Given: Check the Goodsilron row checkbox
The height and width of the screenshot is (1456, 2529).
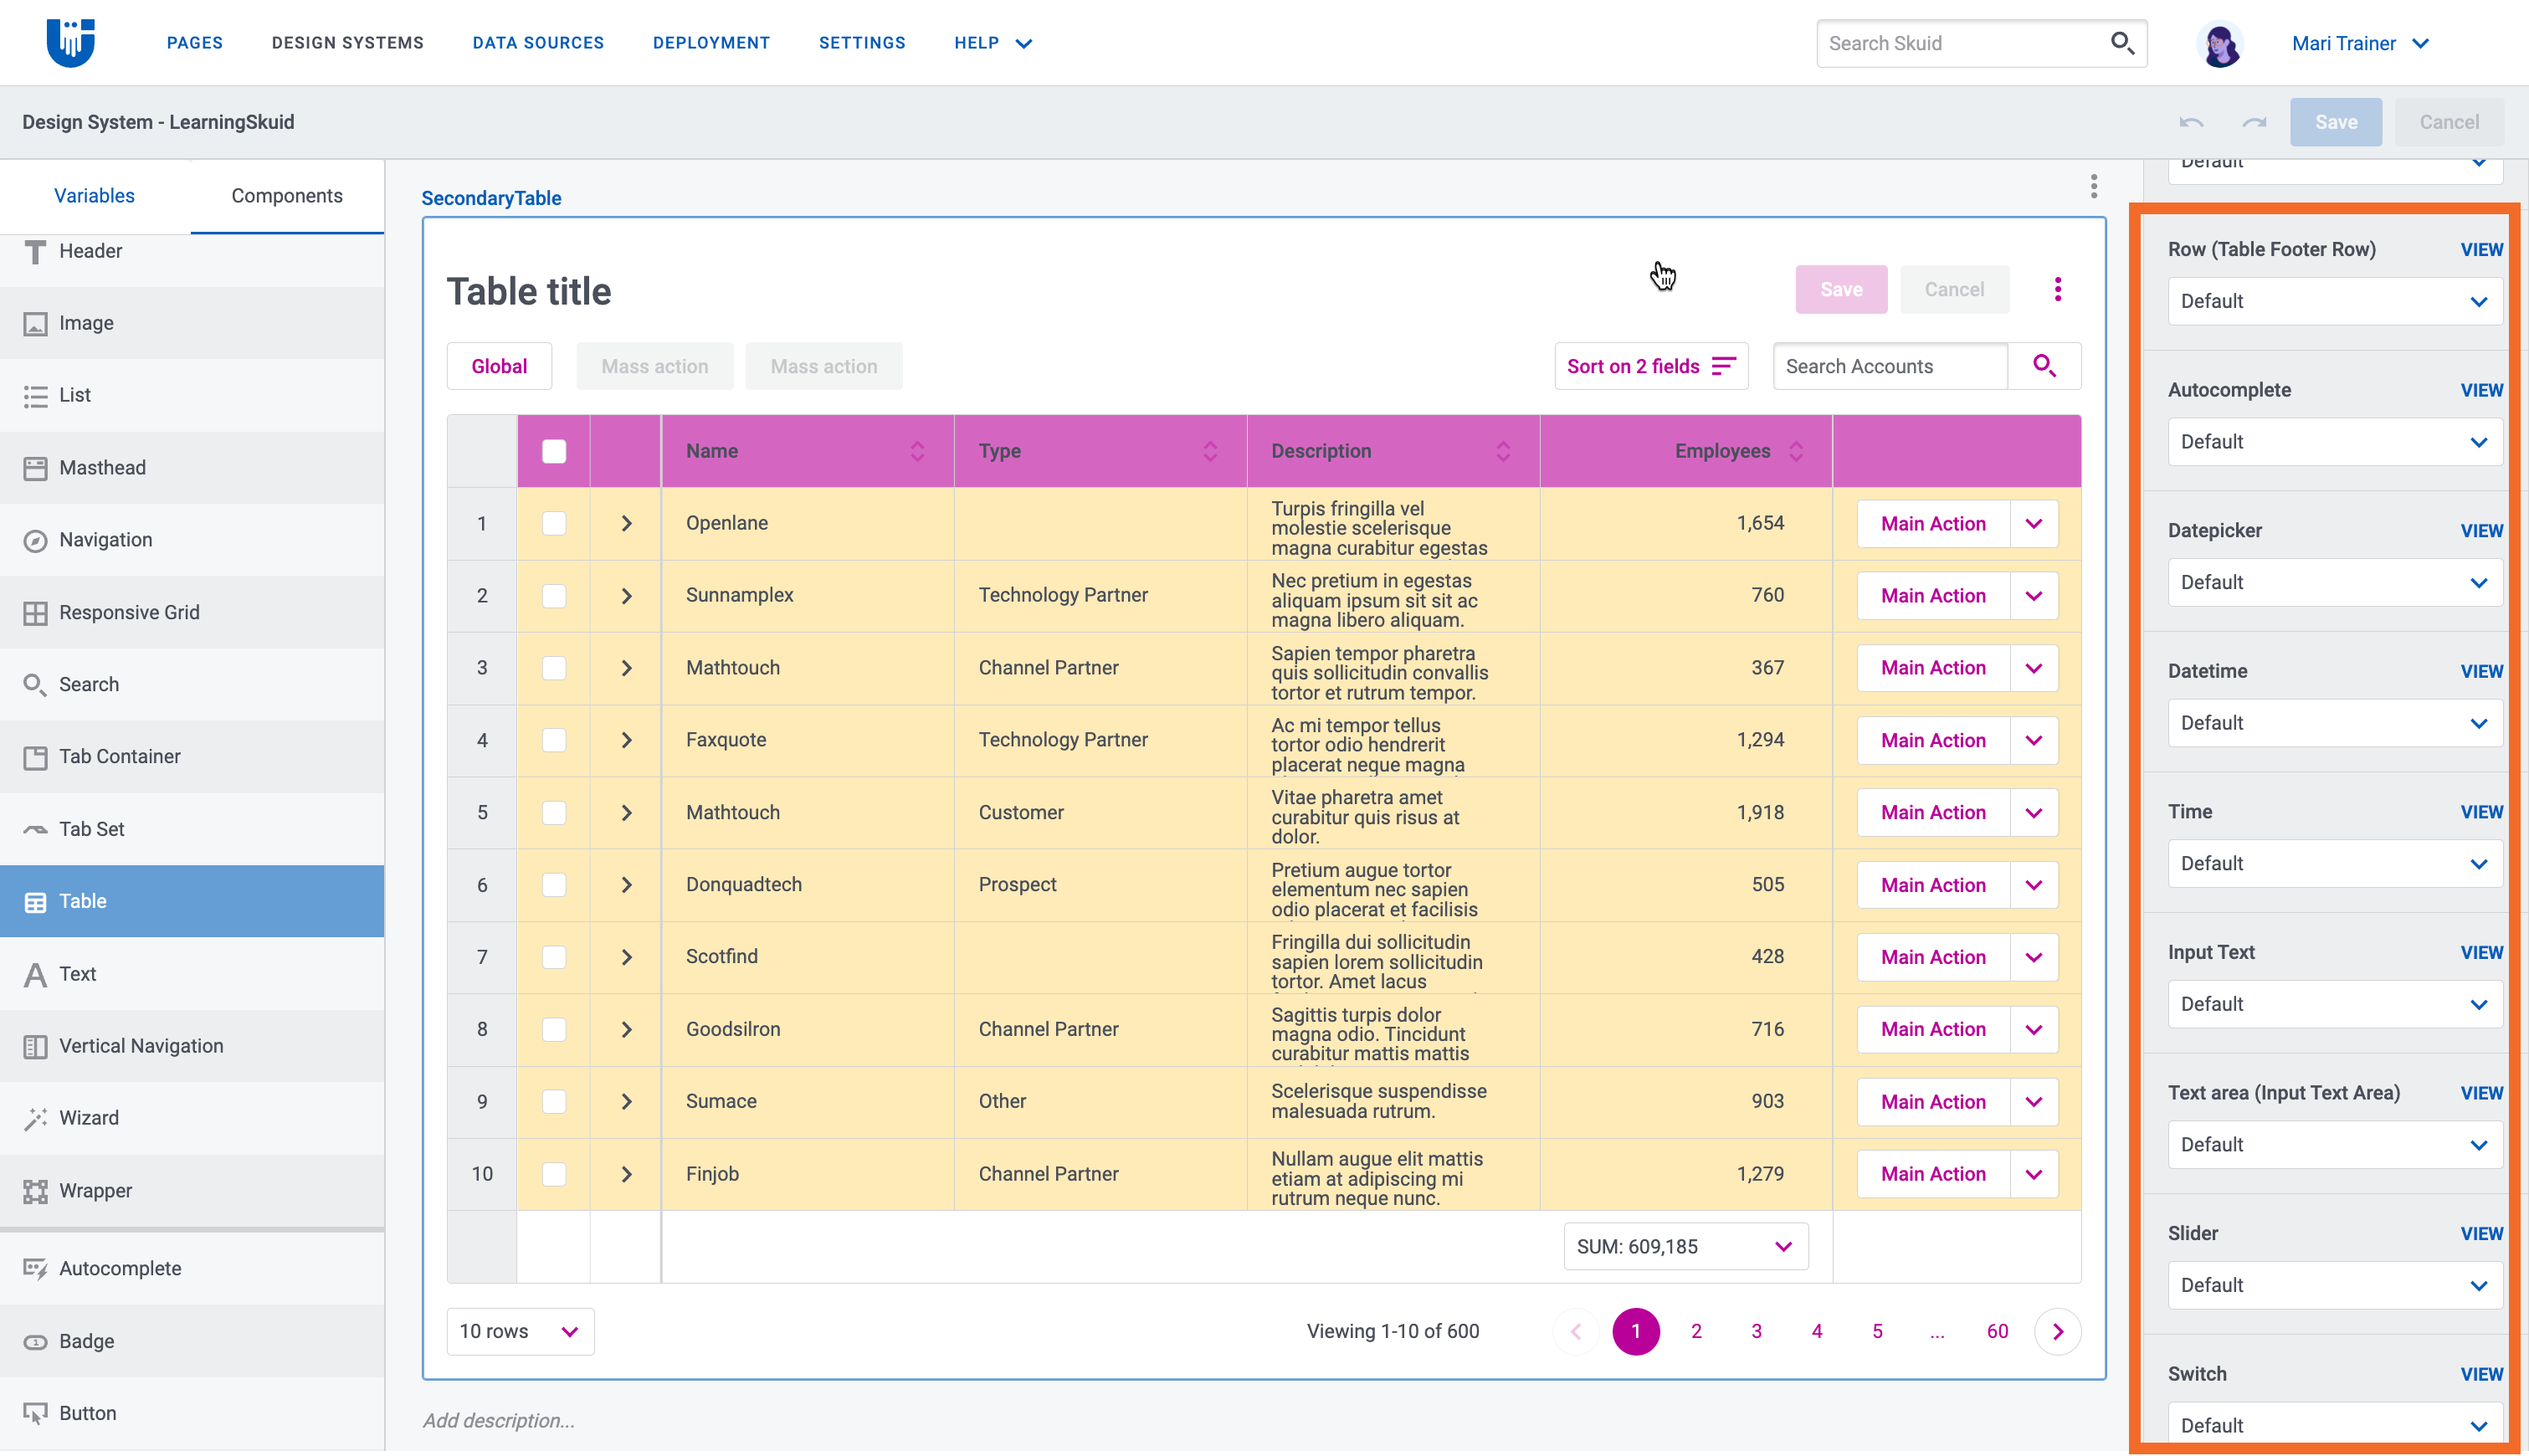Looking at the screenshot, I should click(x=554, y=1029).
